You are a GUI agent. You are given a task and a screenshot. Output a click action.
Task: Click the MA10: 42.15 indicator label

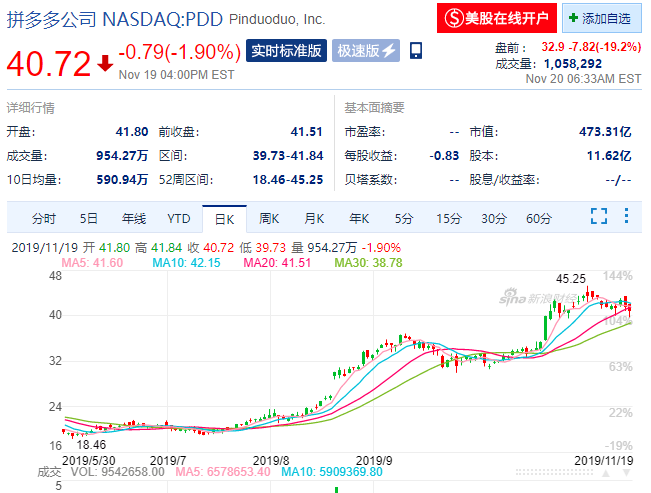[186, 263]
